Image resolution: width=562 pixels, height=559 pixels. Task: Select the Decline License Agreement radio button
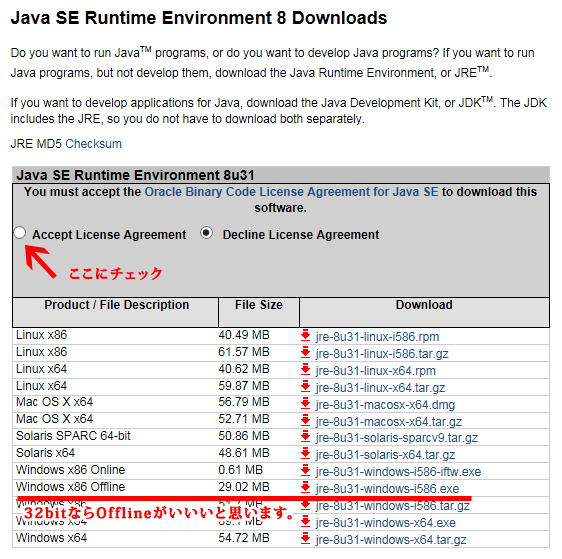[206, 233]
